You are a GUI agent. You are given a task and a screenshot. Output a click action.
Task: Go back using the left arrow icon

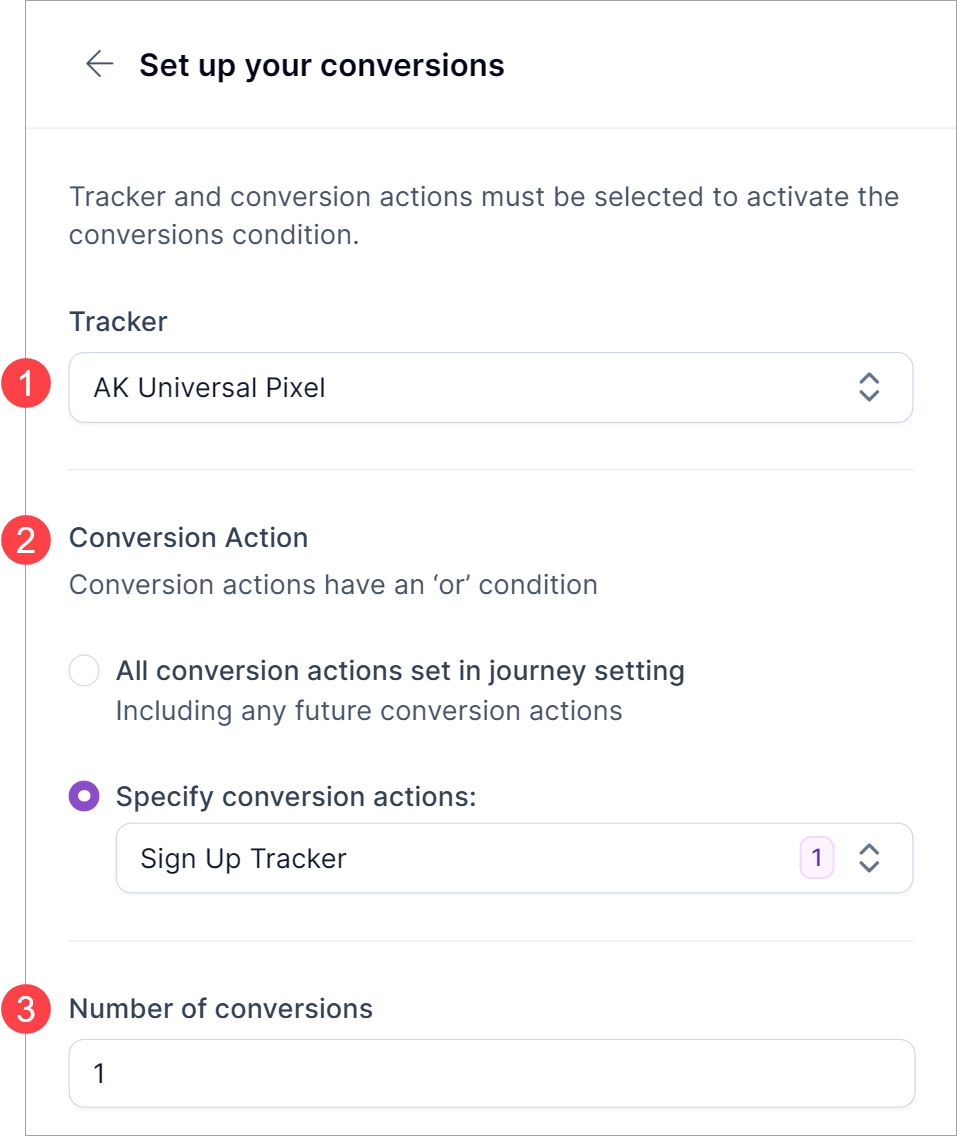coord(99,65)
